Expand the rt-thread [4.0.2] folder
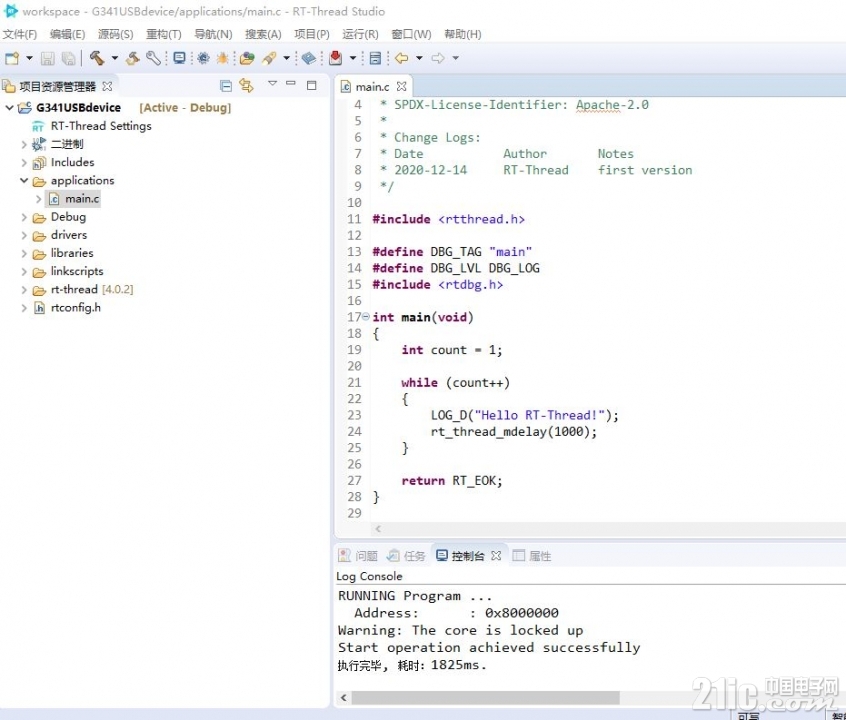Viewport: 846px width, 720px height. [24, 290]
